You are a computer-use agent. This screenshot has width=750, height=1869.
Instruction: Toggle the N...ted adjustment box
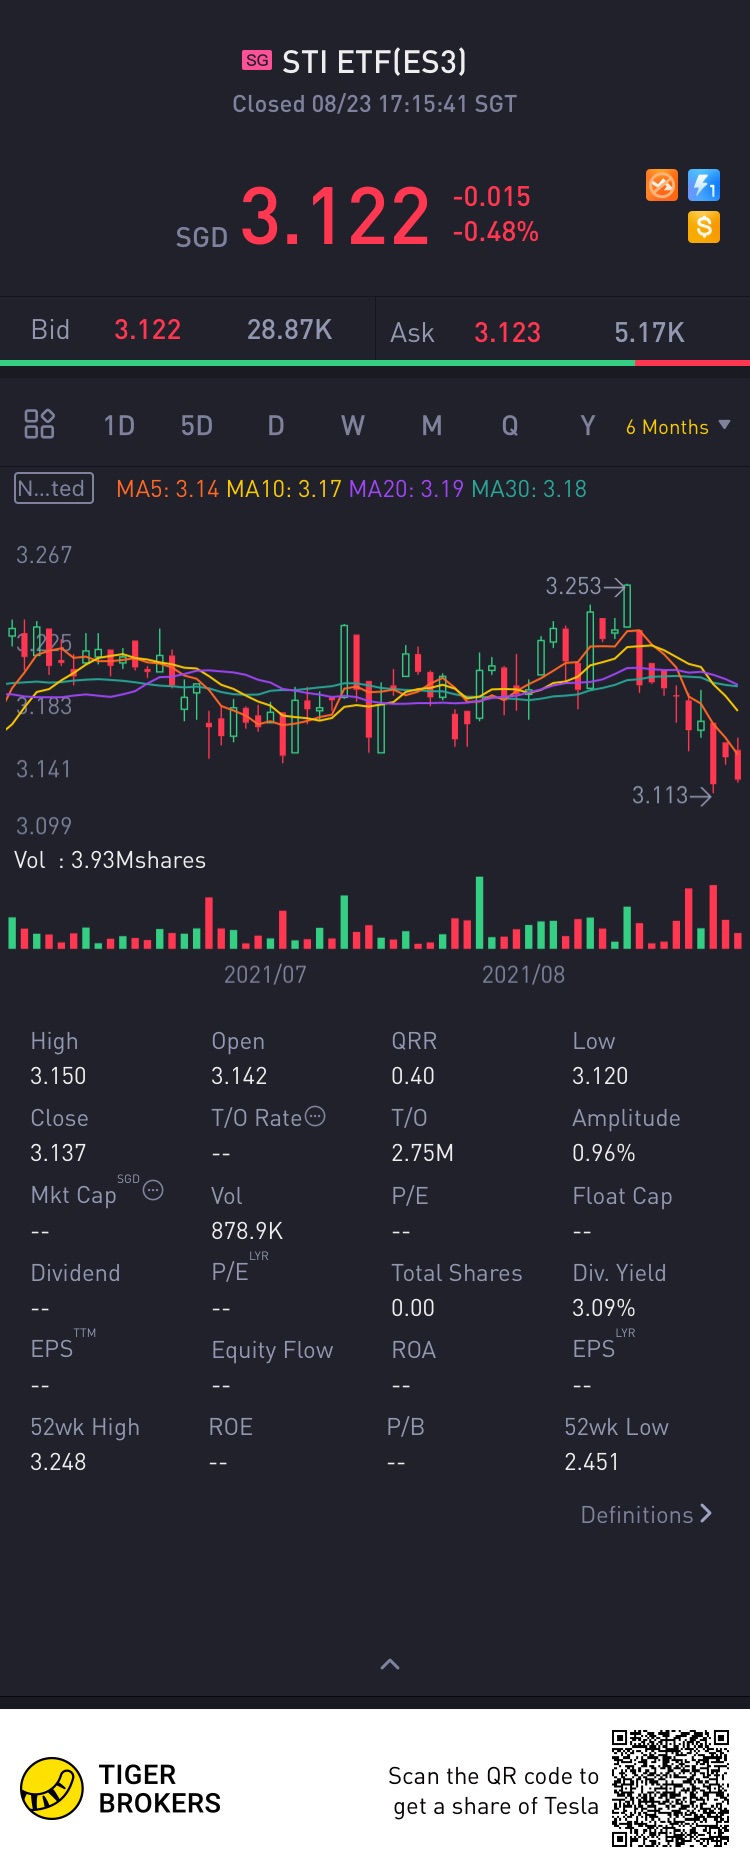pyautogui.click(x=54, y=488)
